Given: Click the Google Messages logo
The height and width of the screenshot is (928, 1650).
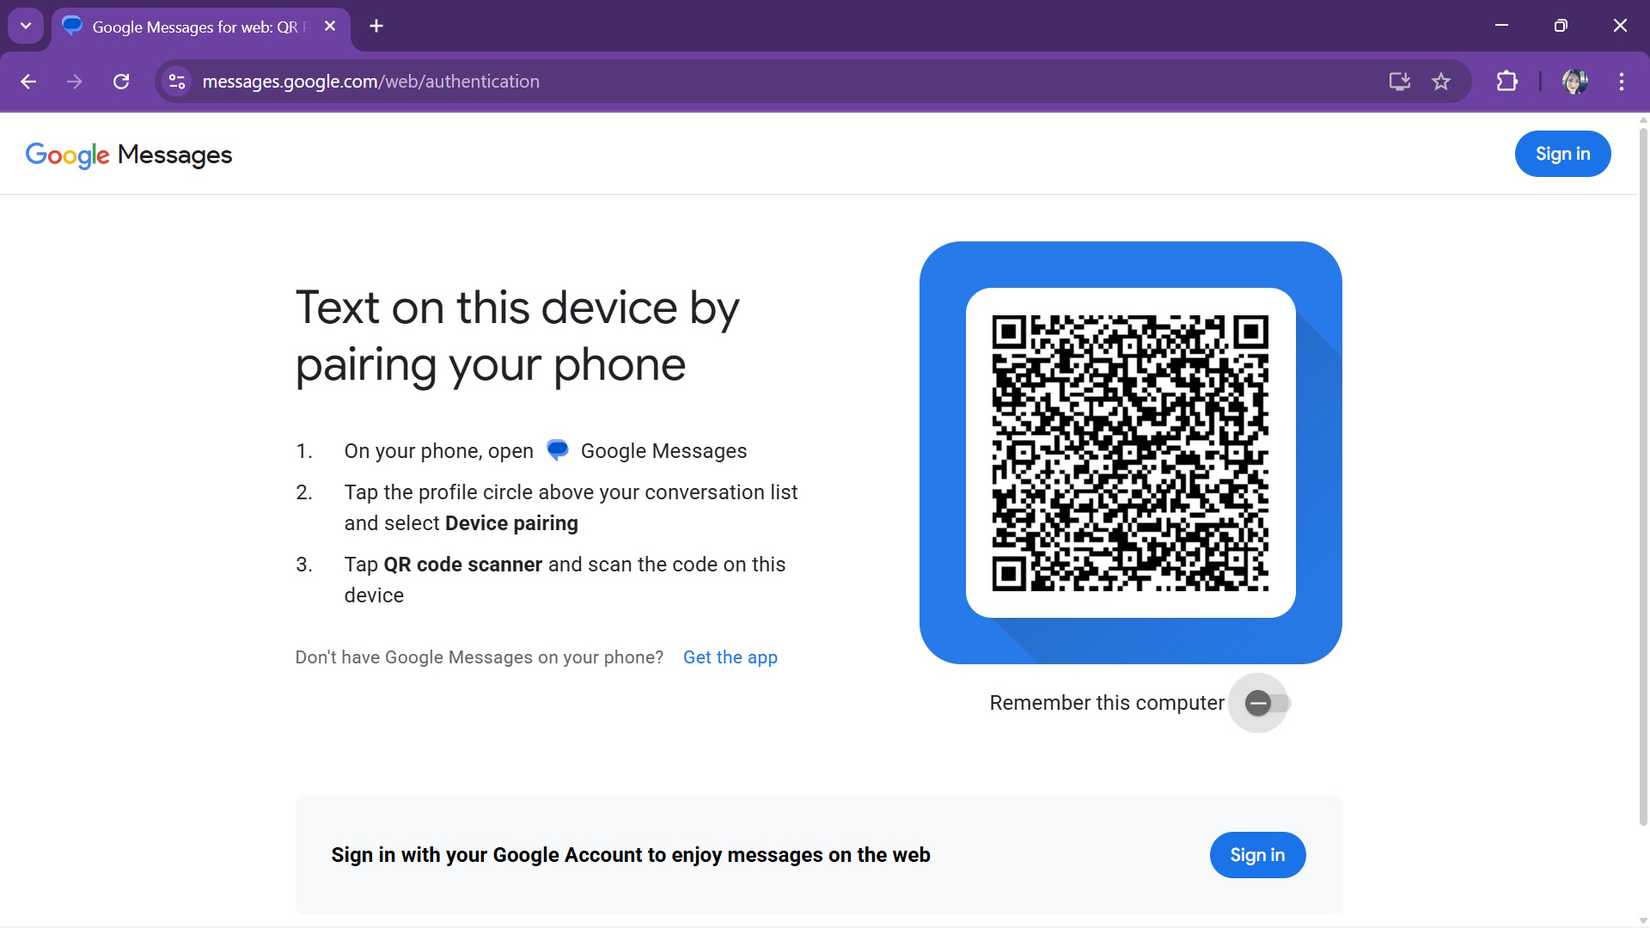Looking at the screenshot, I should point(129,155).
